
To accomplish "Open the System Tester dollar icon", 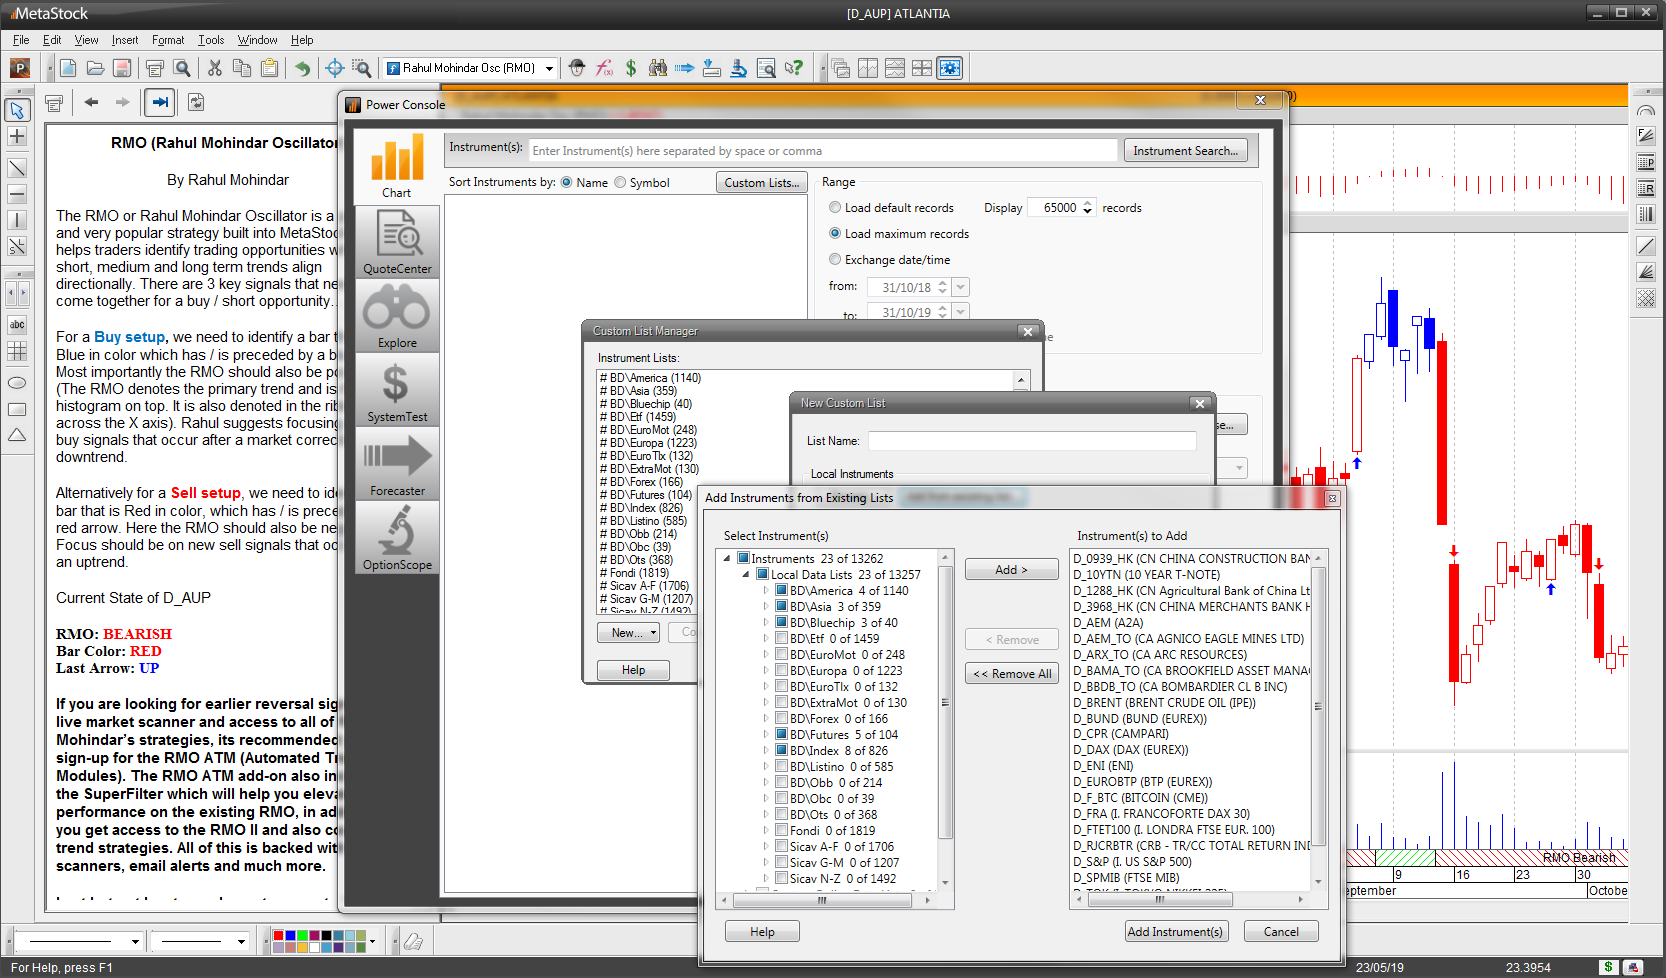I will pyautogui.click(x=631, y=68).
